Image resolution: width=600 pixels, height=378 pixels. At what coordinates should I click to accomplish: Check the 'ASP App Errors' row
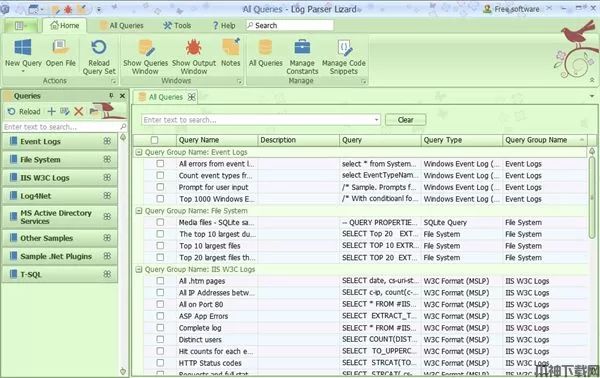pyautogui.click(x=160, y=316)
